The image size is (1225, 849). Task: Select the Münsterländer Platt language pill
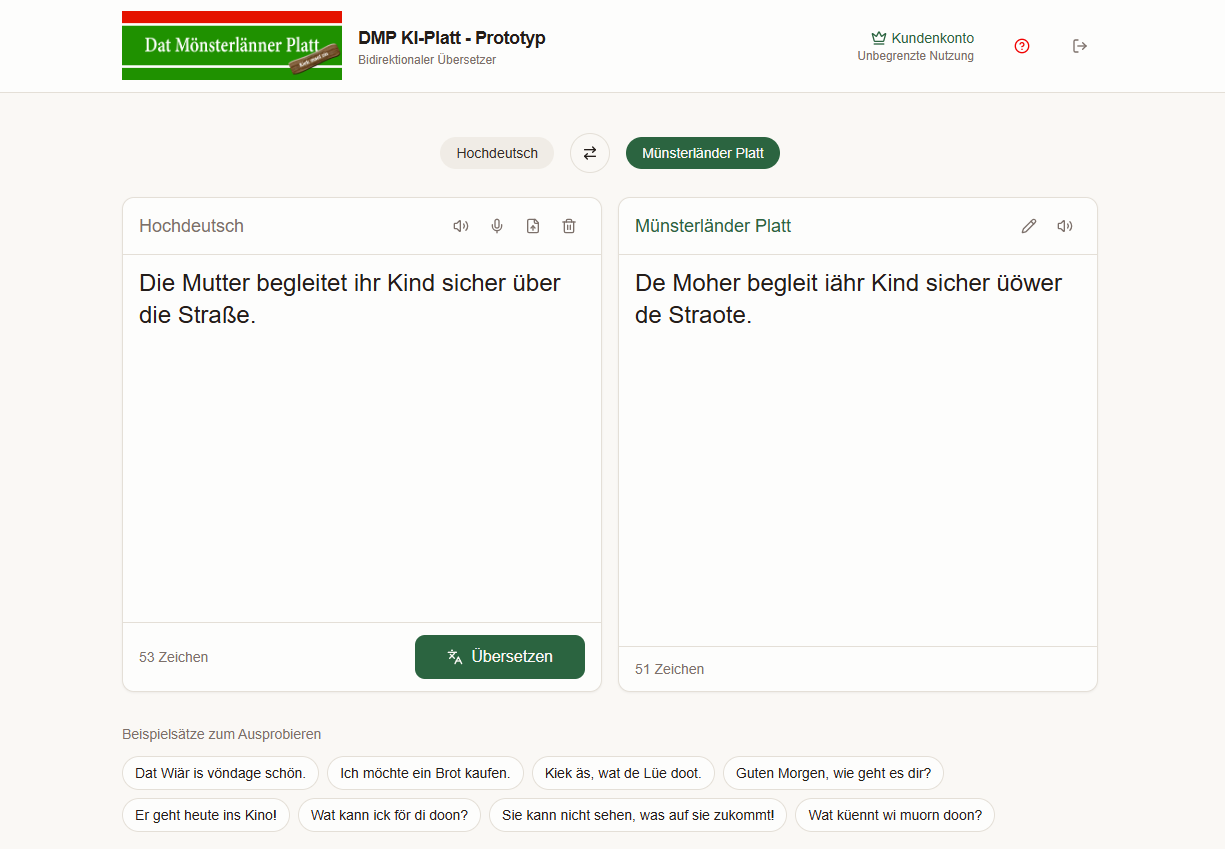tap(703, 153)
